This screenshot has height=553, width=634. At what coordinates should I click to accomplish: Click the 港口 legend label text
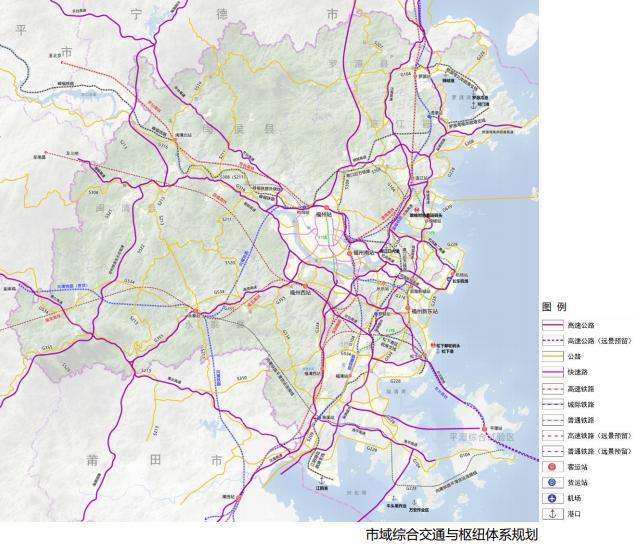click(x=575, y=514)
